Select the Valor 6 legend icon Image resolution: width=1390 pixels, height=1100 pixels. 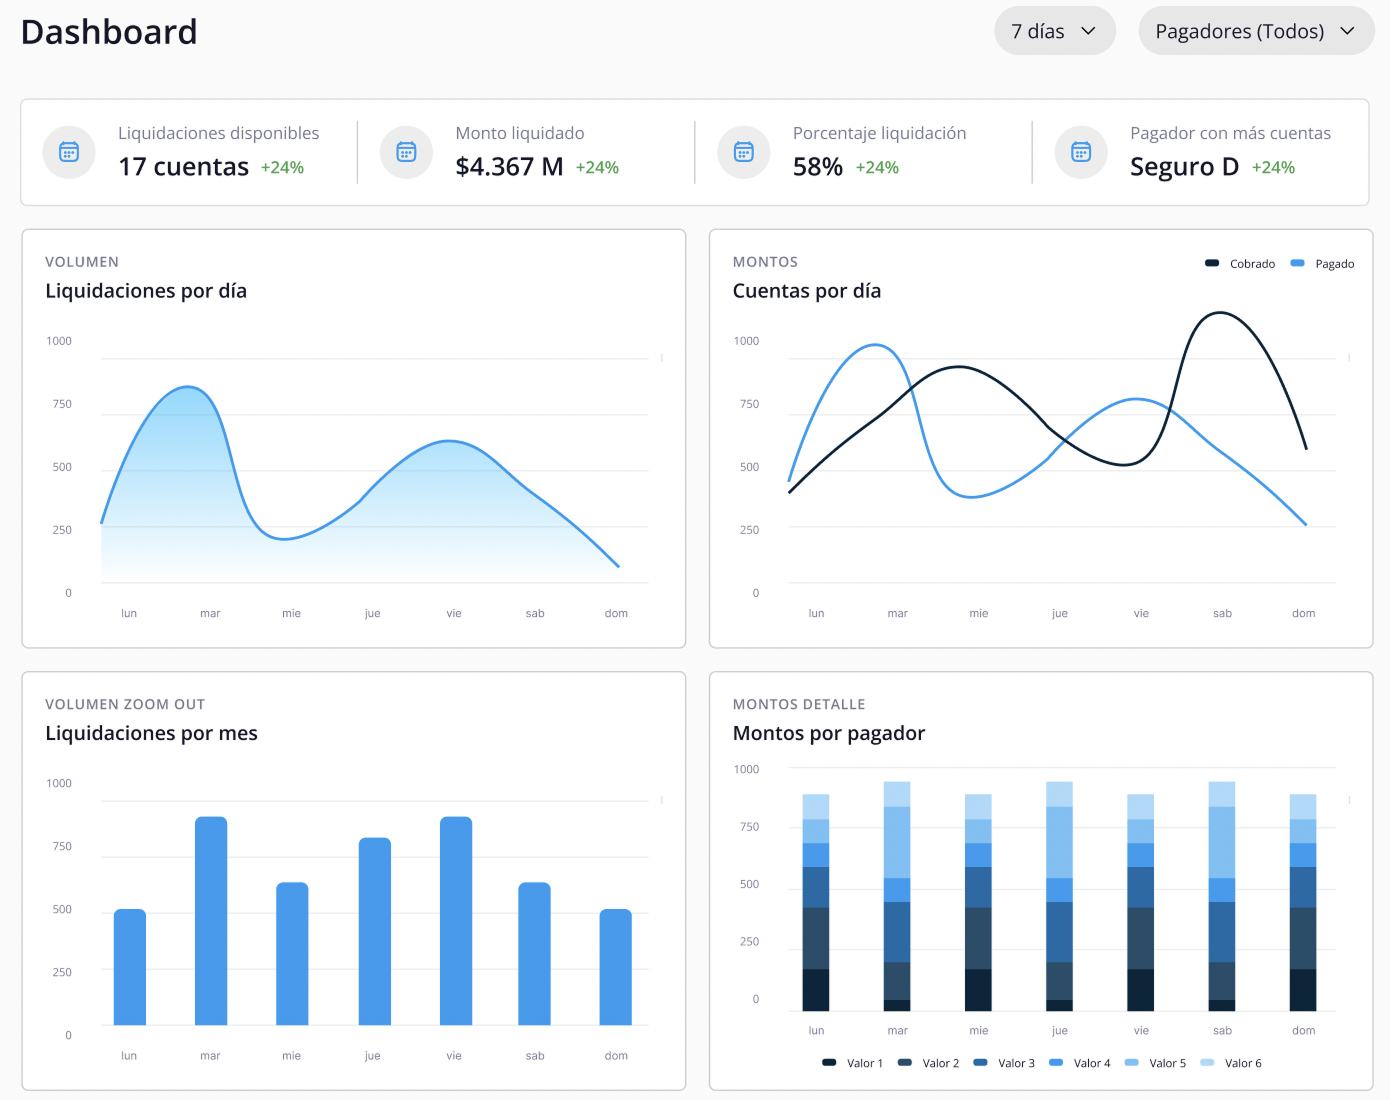[x=1209, y=1062]
